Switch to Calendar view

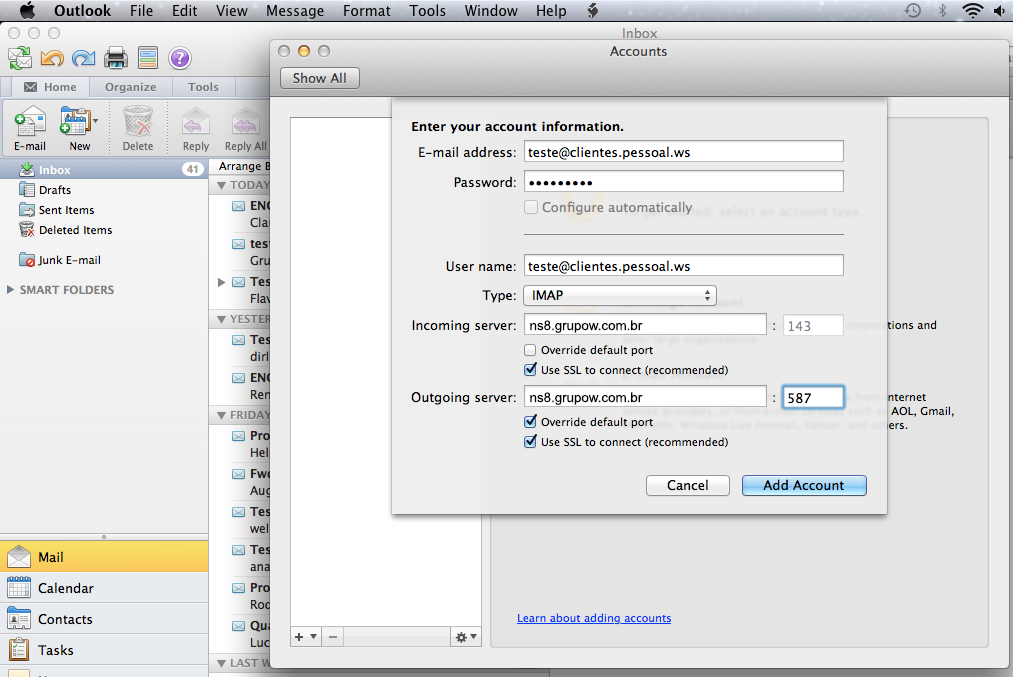[104, 588]
